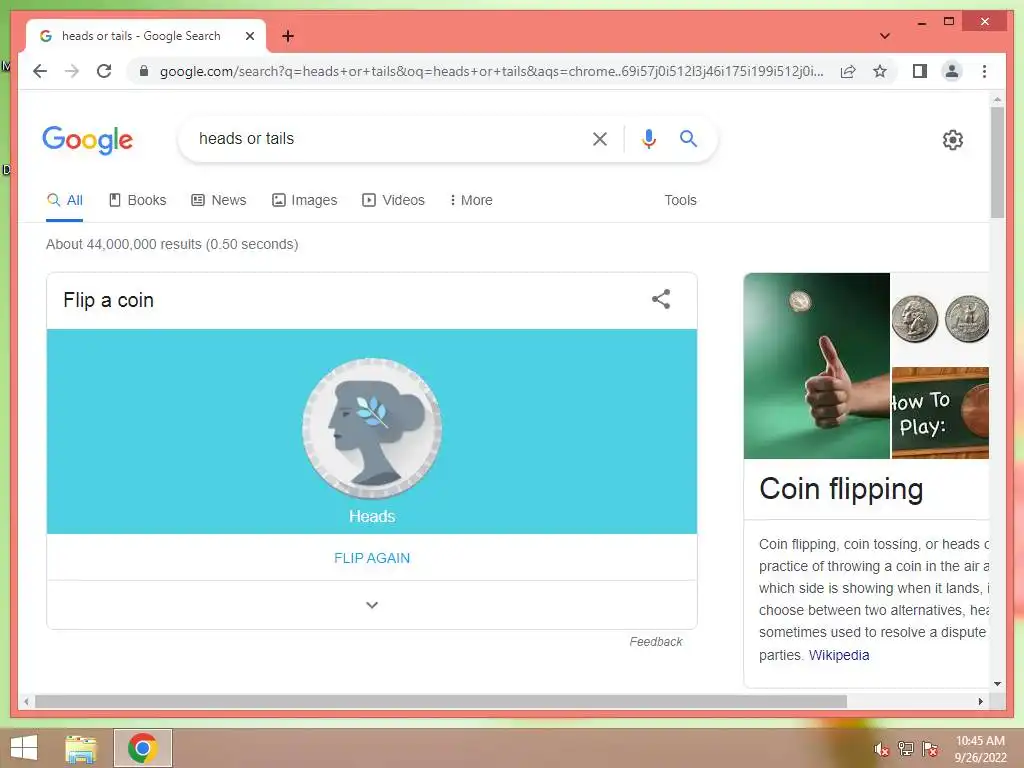Open network status tray icon

pos(906,748)
